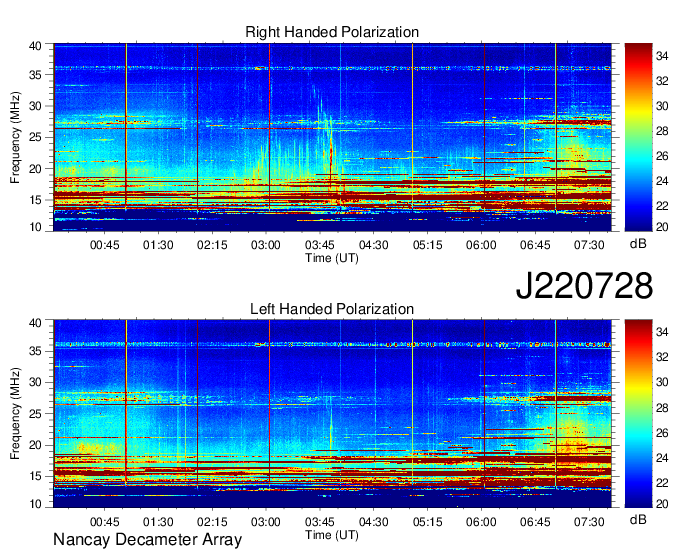Click the Right Handed Polarization spectrogram image
This screenshot has width=680, height=552.
(332, 137)
